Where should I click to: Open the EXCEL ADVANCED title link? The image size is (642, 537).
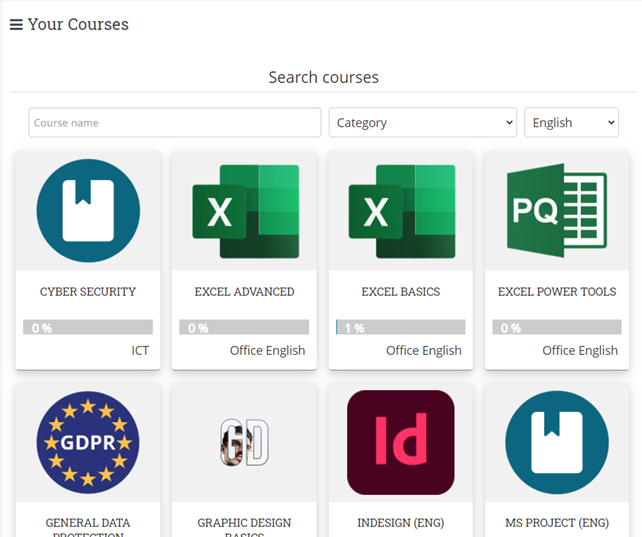[245, 292]
